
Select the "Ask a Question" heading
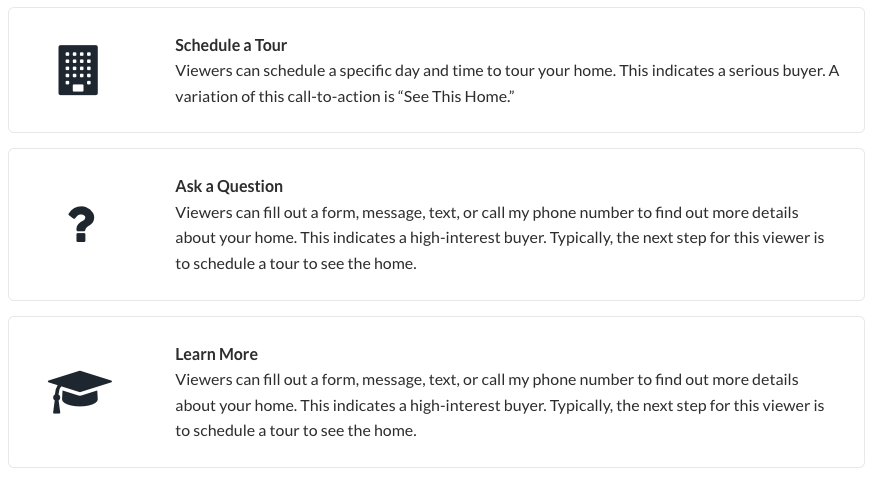[x=229, y=187]
